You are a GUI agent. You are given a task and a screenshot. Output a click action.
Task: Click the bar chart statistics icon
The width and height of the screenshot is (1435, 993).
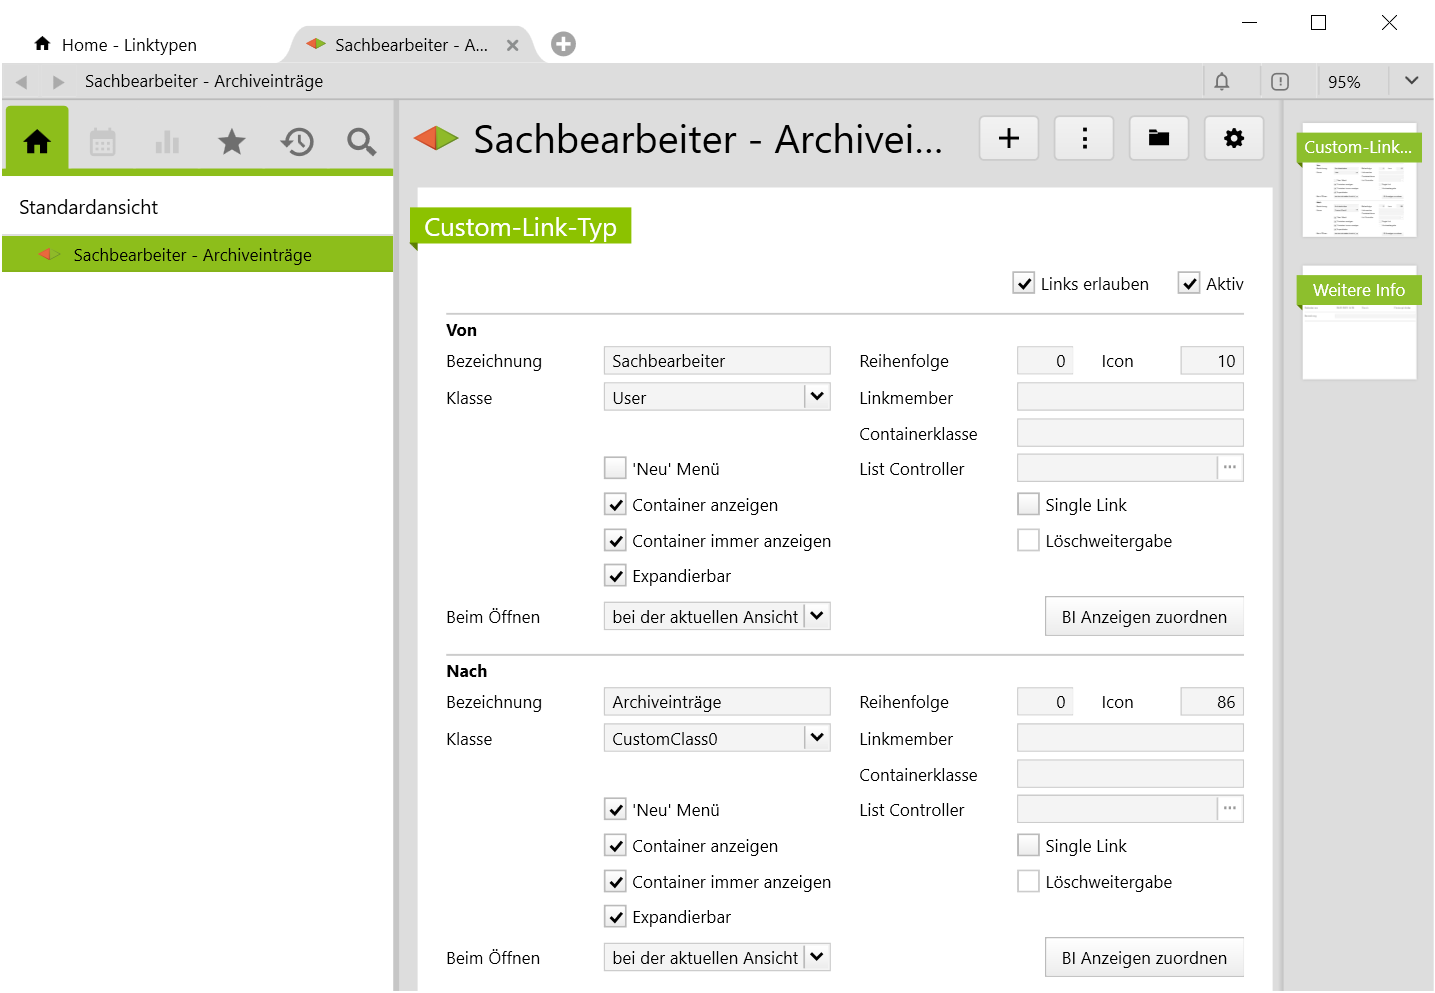tap(167, 142)
